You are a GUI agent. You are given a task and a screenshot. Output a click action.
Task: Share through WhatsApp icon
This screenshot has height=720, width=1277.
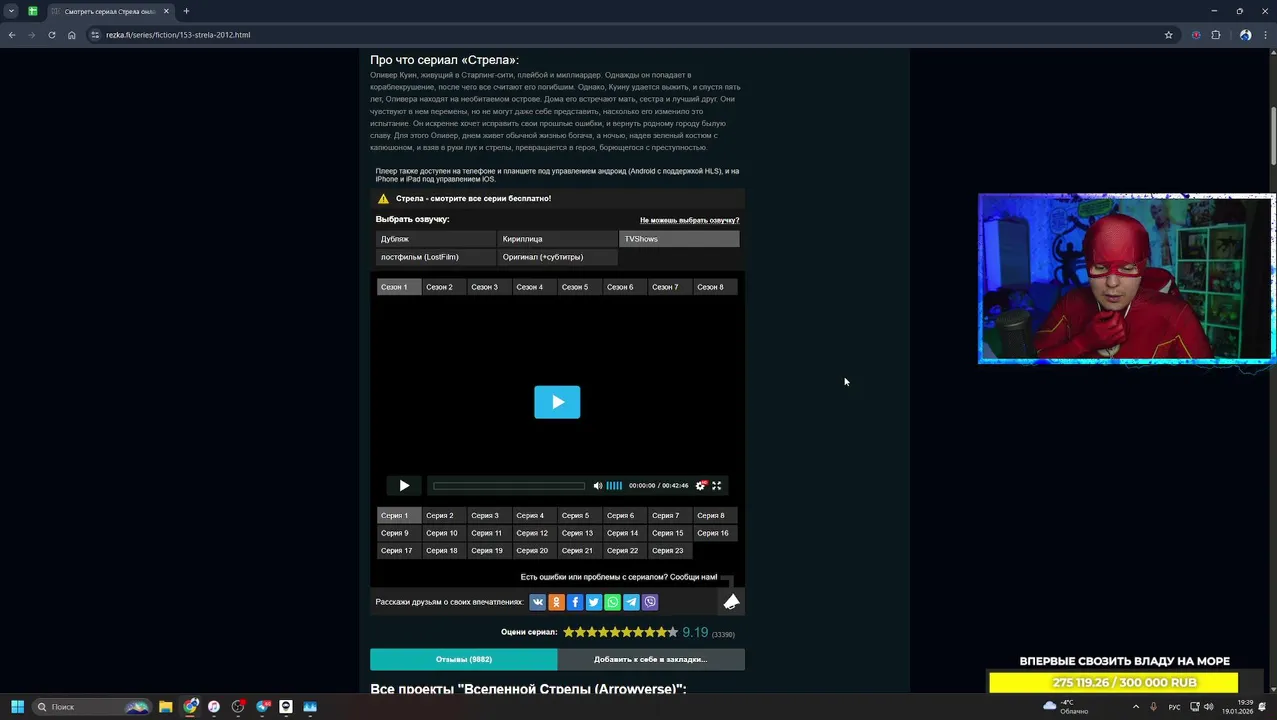point(612,602)
